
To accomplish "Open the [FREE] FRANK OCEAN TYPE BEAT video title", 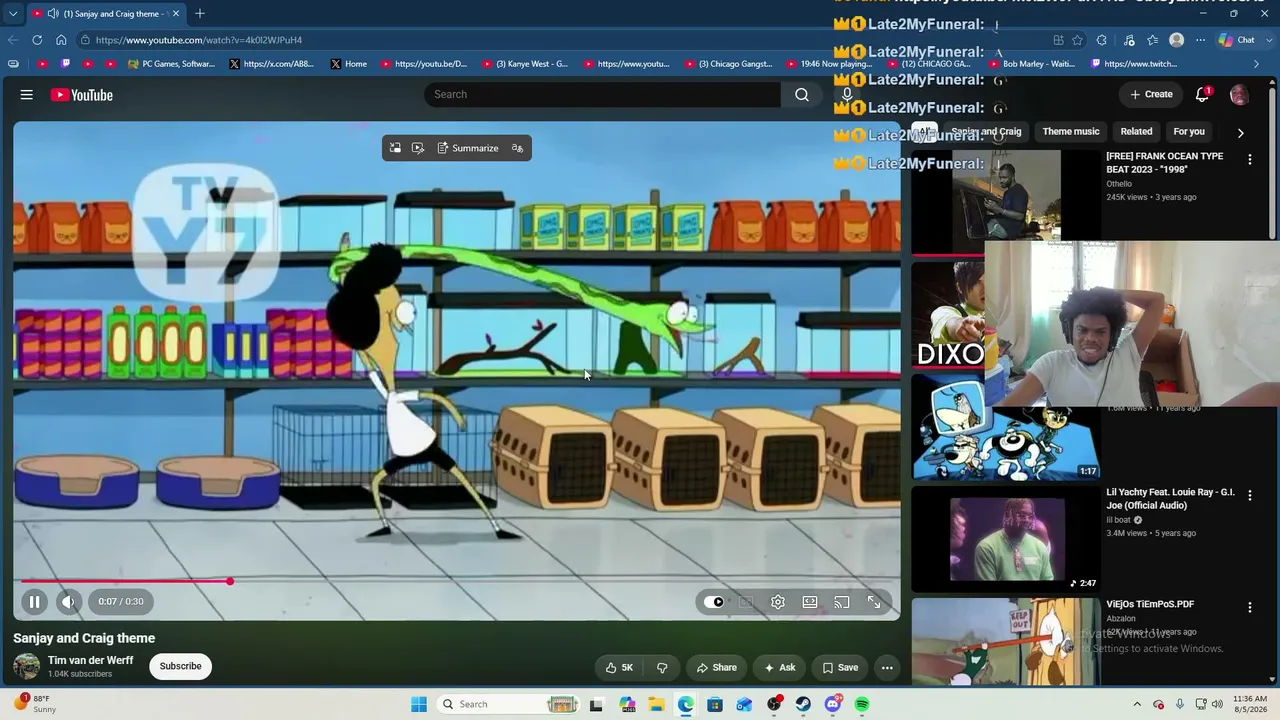I will click(1165, 162).
